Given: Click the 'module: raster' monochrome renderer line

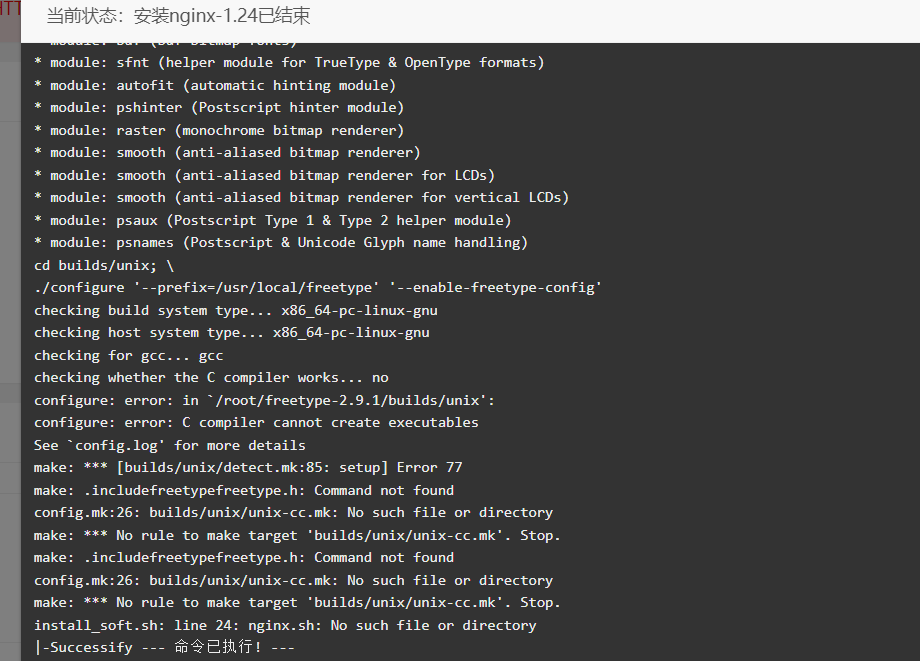Looking at the screenshot, I should (219, 130).
